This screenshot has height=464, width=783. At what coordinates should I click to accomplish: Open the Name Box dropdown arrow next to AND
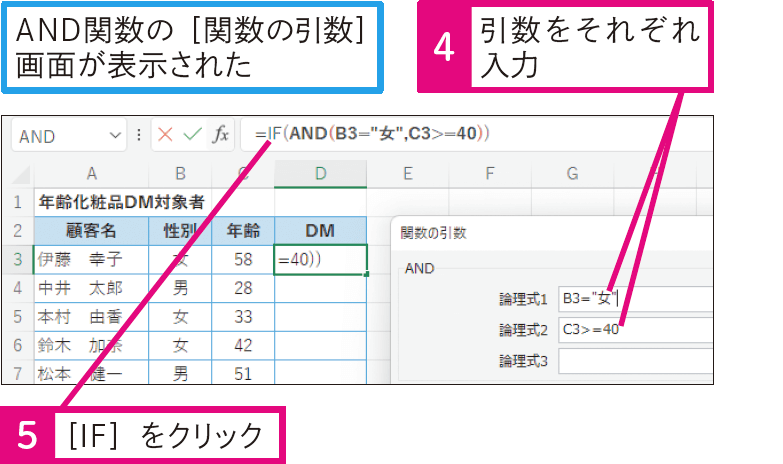[115, 135]
